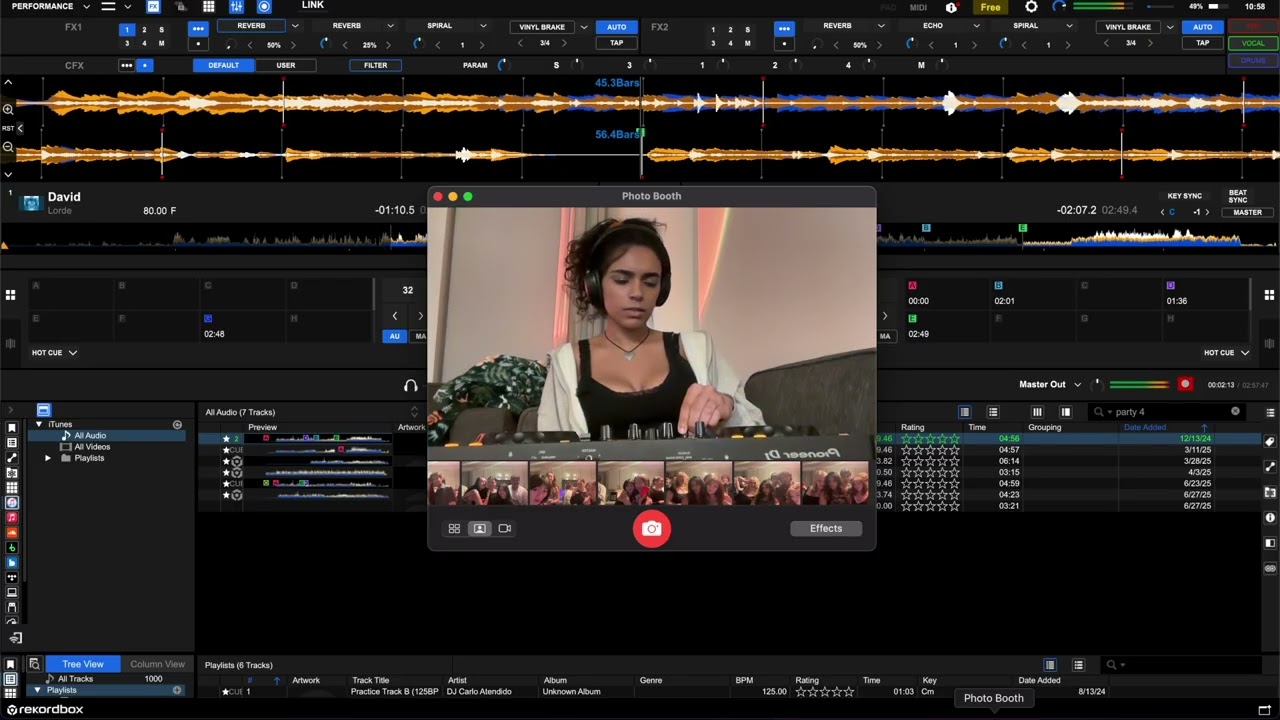1280x720 pixels.
Task: Switch Photo Booth to video recording mode
Action: coord(505,528)
